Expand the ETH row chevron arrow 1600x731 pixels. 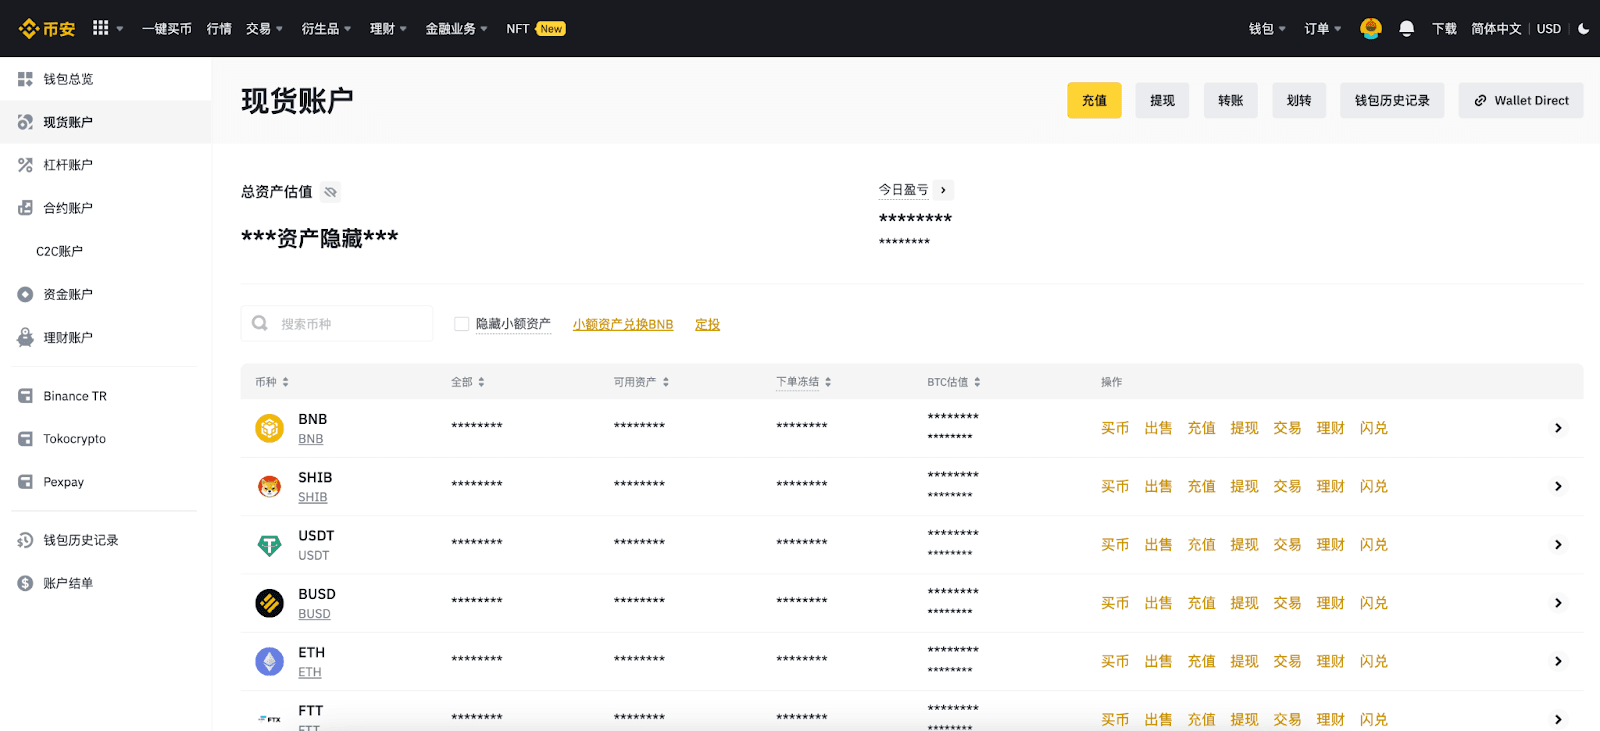tap(1558, 661)
